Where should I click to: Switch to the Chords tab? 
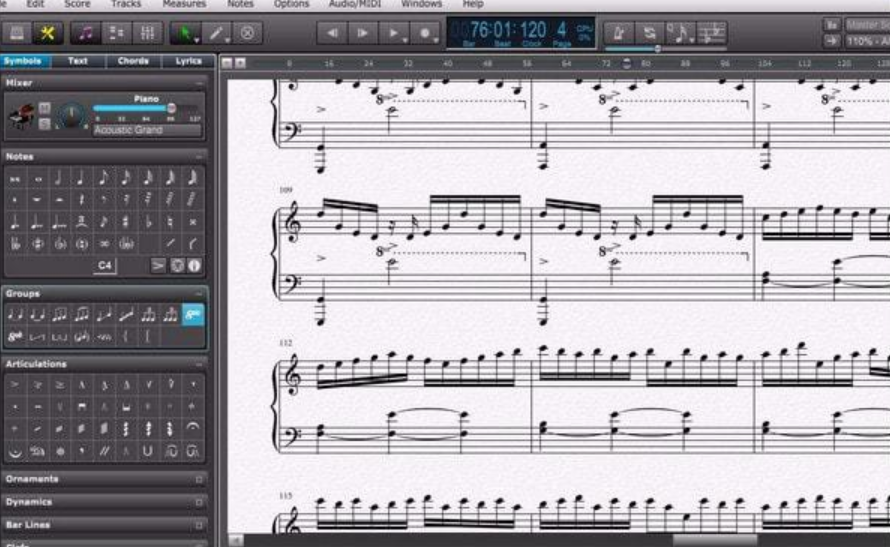[132, 61]
